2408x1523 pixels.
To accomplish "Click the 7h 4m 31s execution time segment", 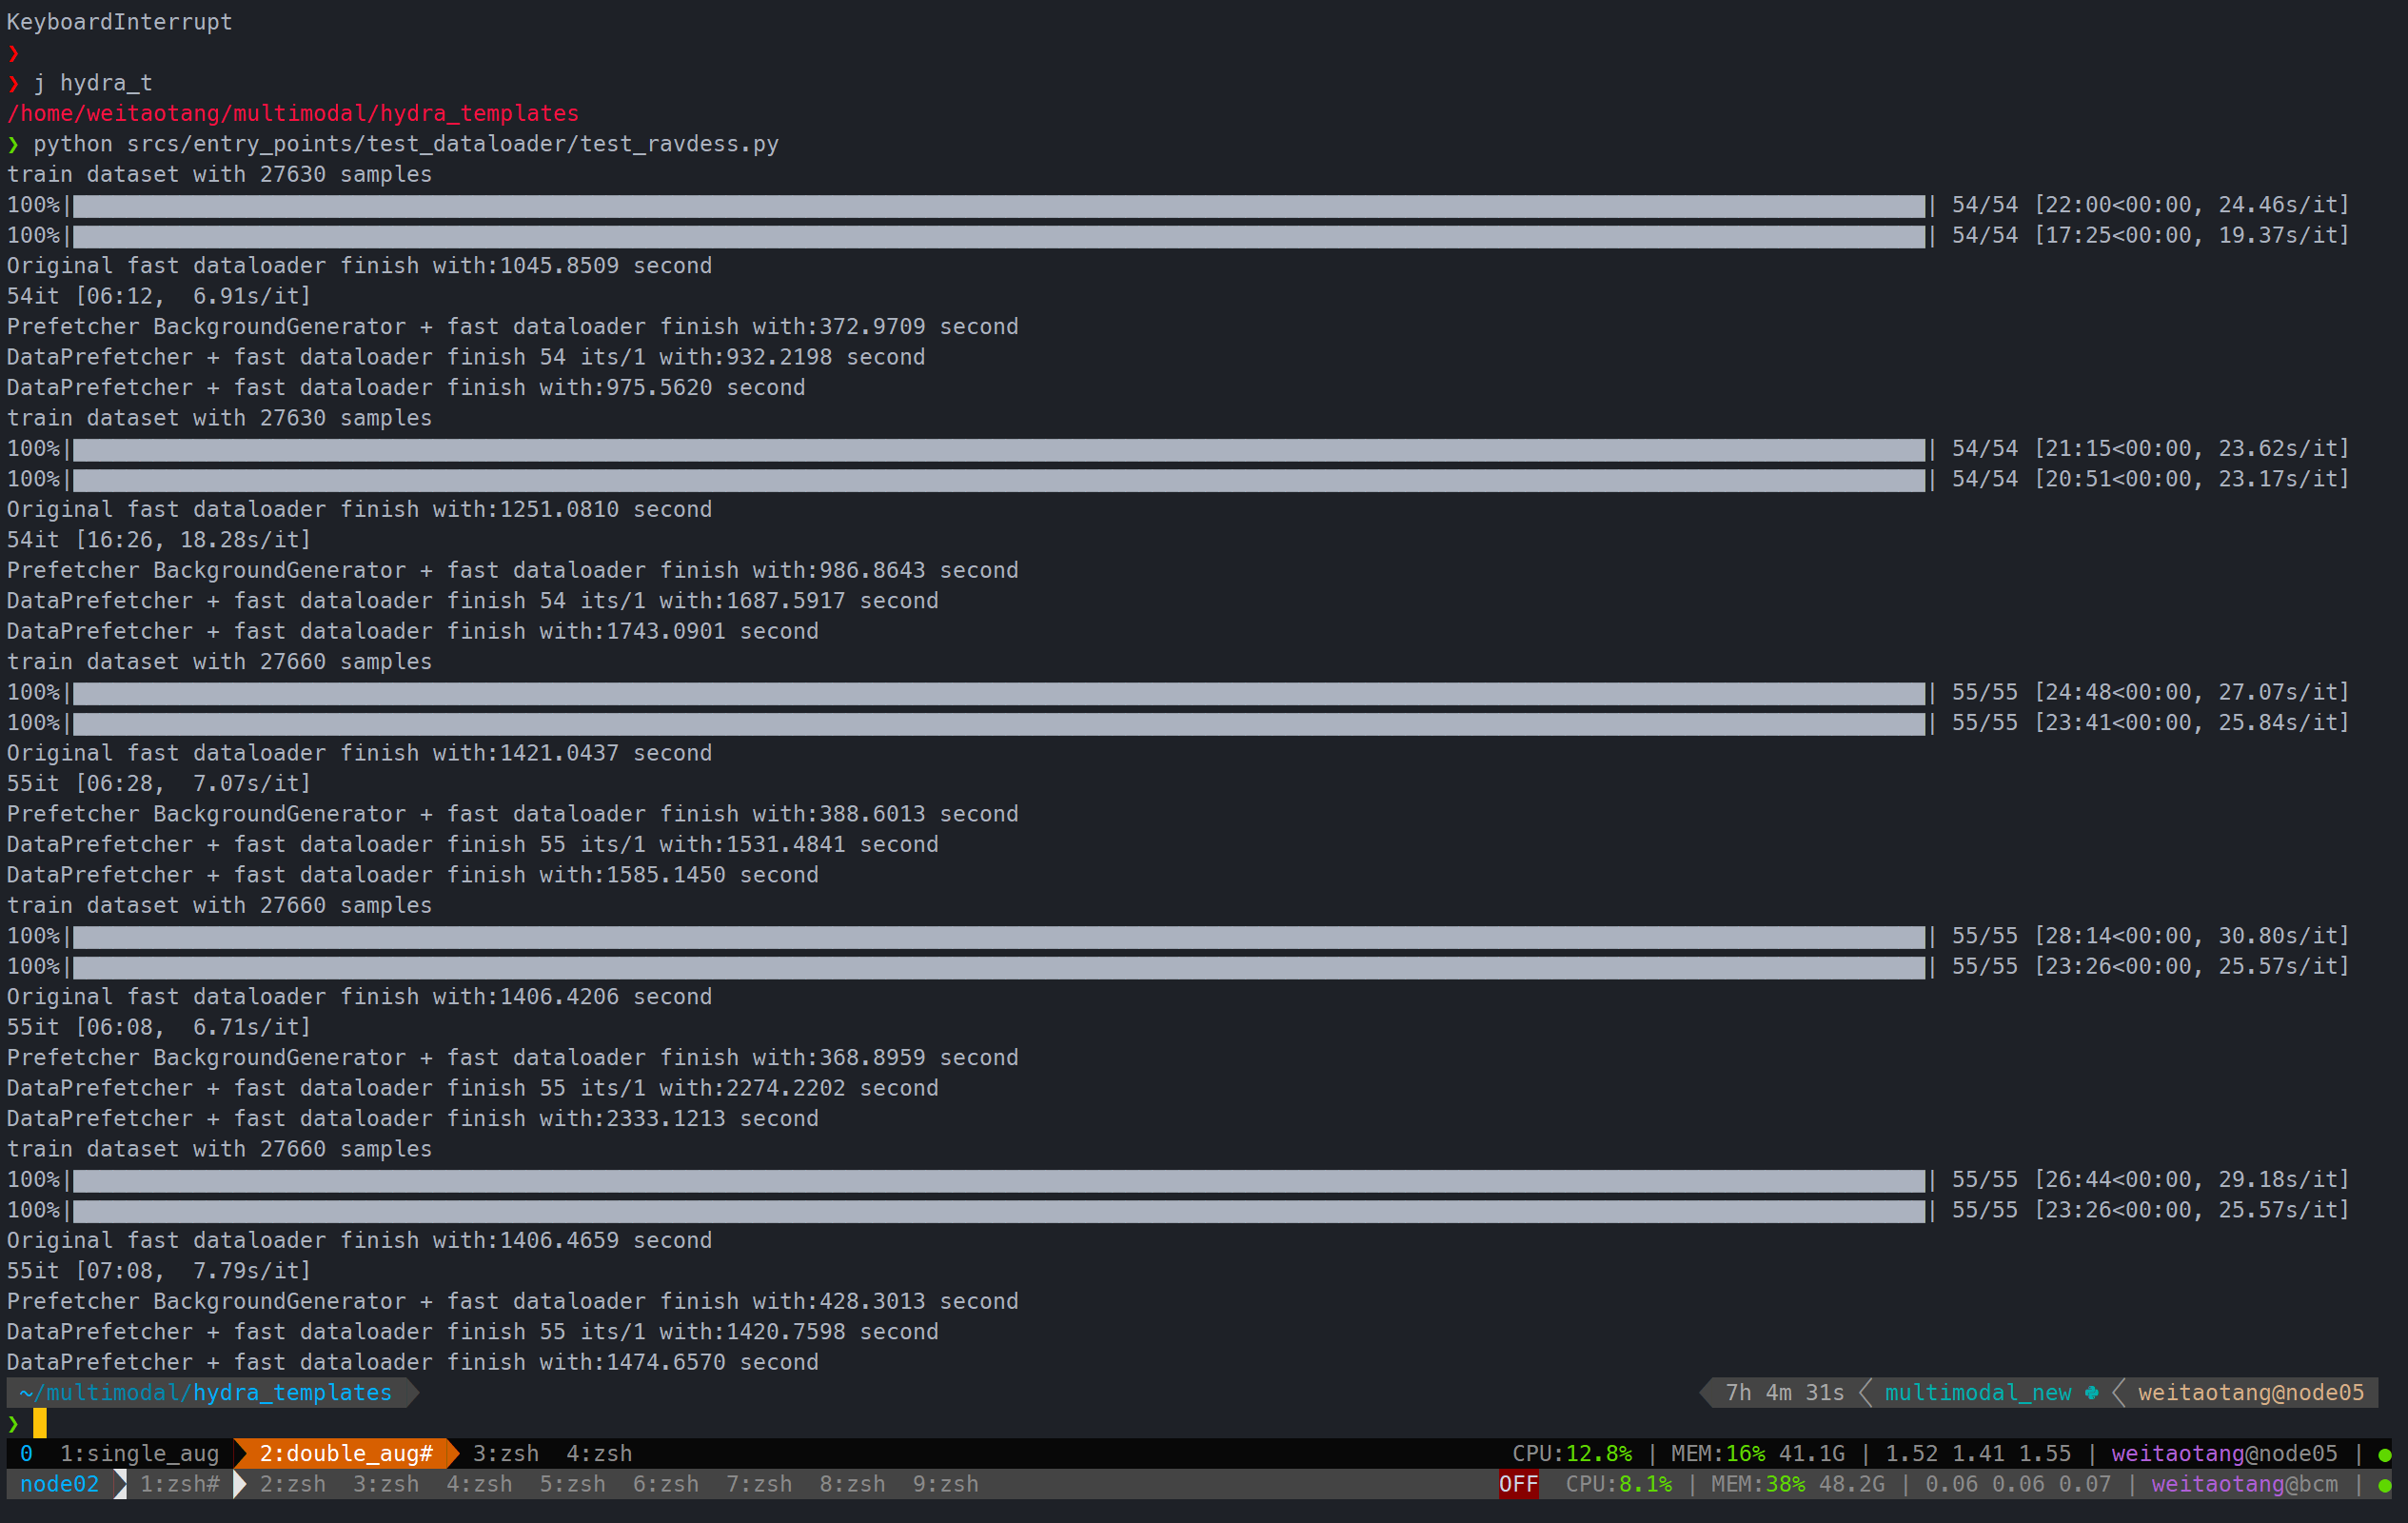I will 1785,1392.
